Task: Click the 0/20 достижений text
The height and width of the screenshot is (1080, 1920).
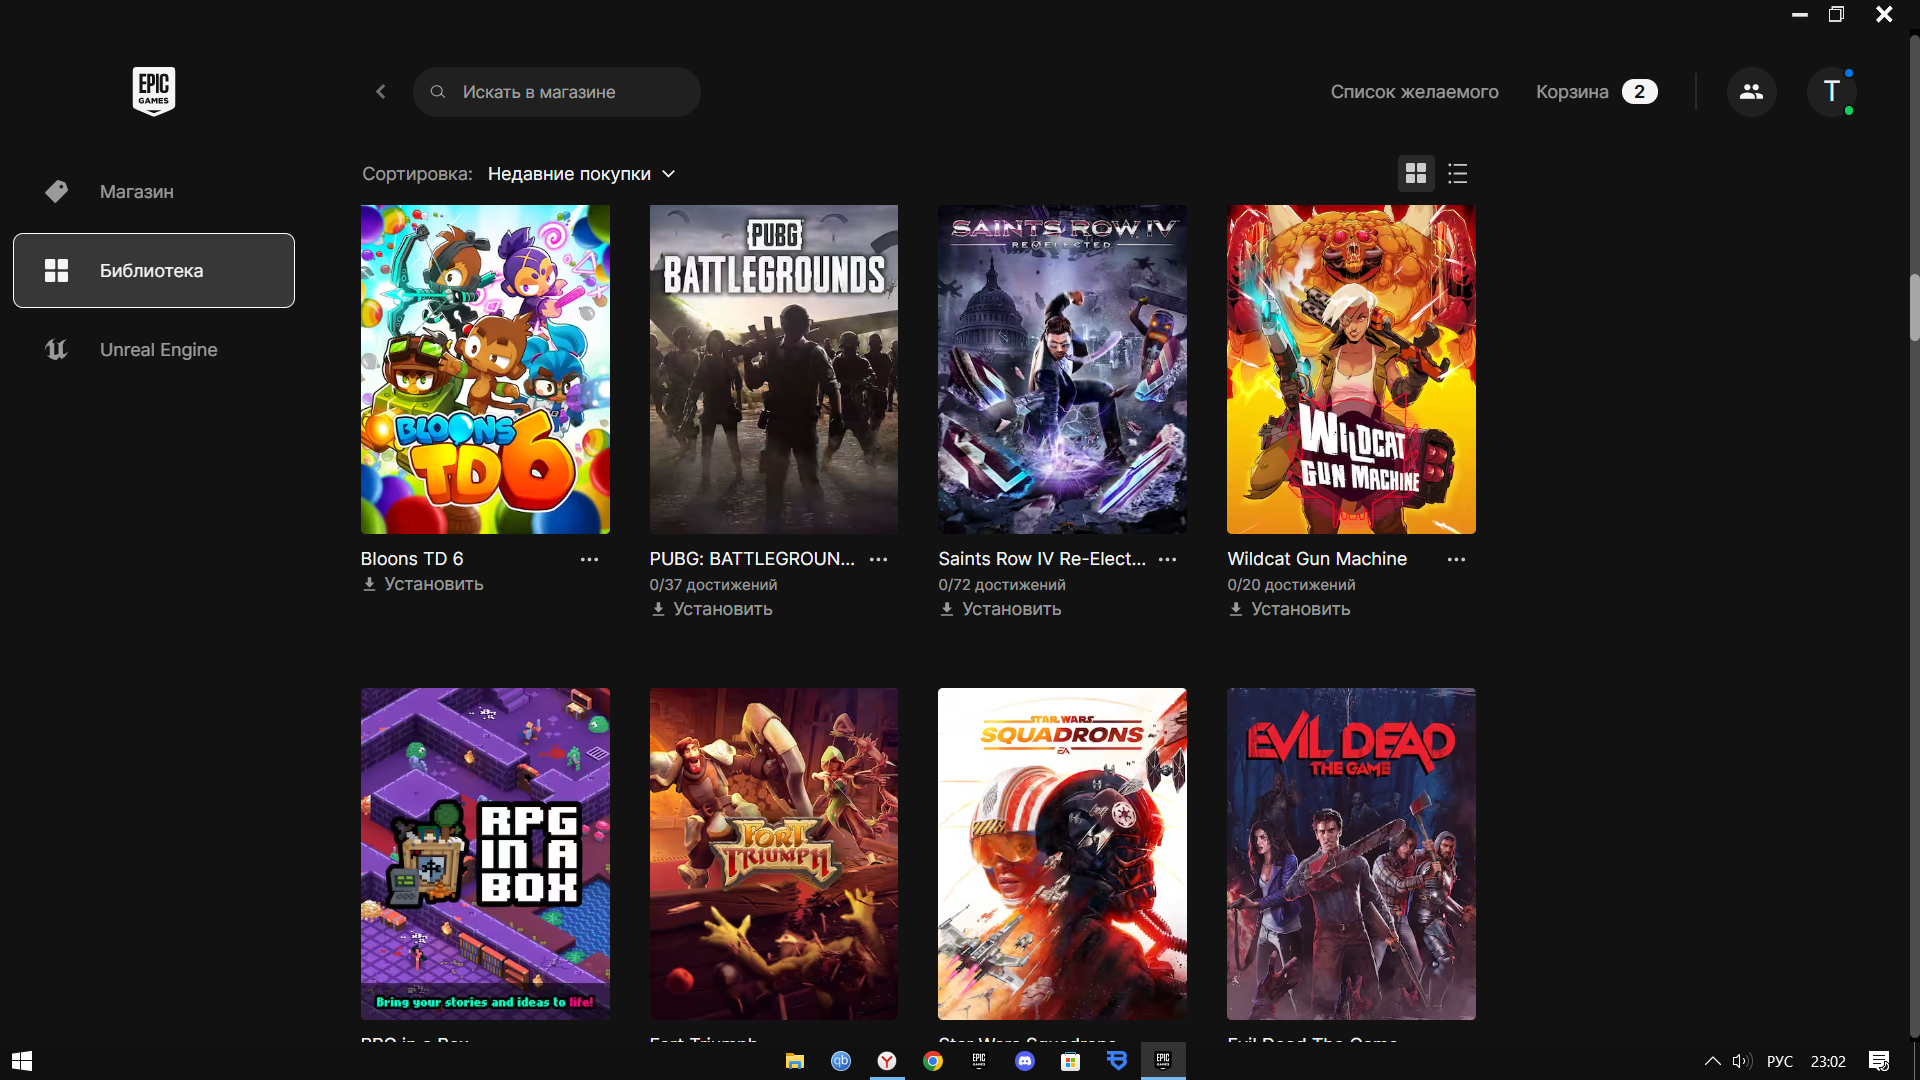Action: [x=1291, y=585]
